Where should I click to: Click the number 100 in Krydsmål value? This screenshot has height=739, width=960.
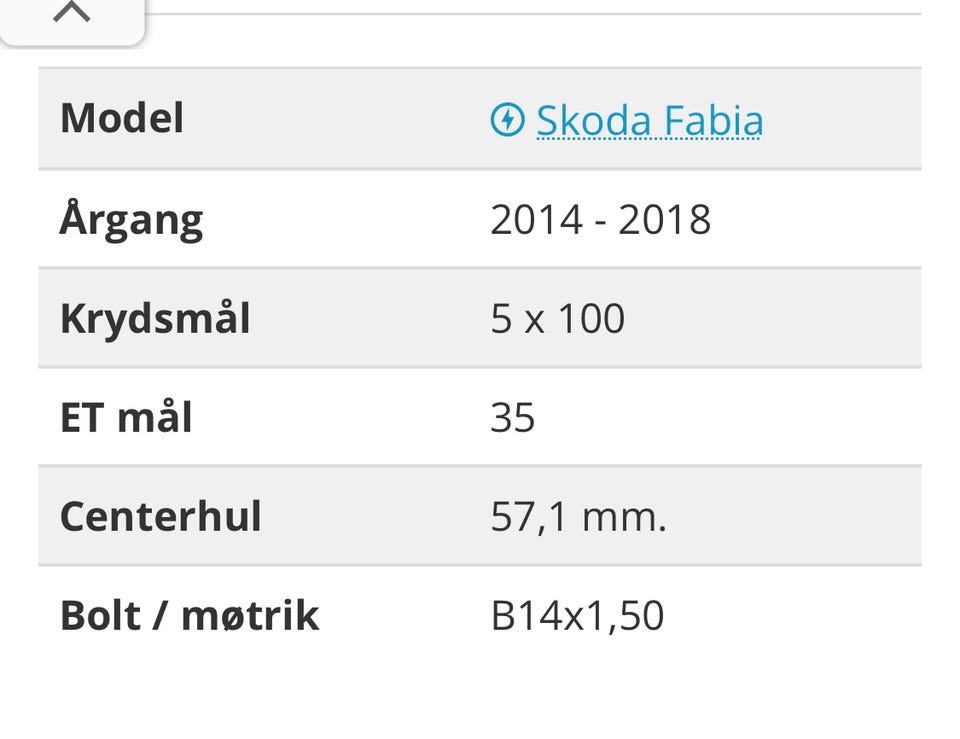tap(591, 318)
